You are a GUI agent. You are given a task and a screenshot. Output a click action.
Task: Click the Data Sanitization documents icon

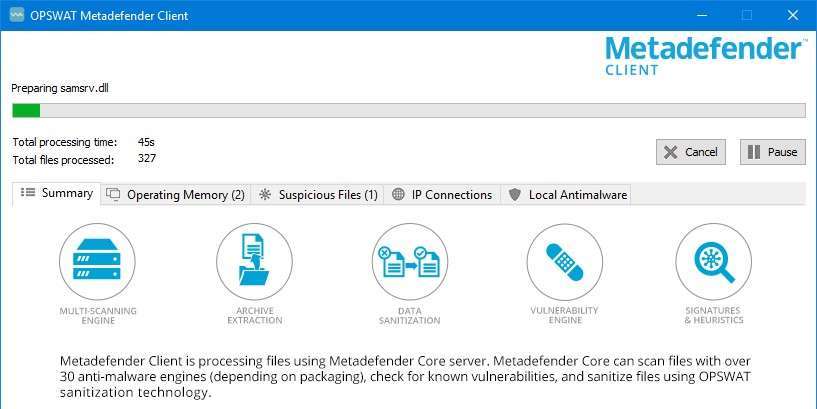(x=410, y=262)
